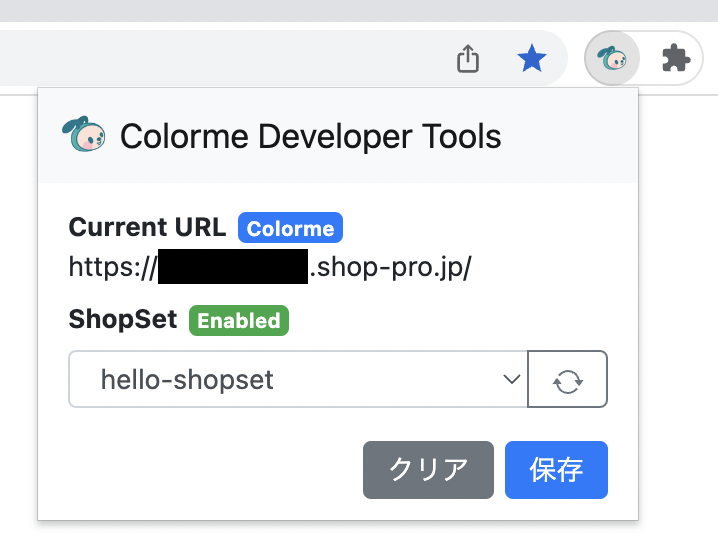Click the クリア (clear) button
Image resolution: width=718 pixels, height=560 pixels.
tap(428, 470)
